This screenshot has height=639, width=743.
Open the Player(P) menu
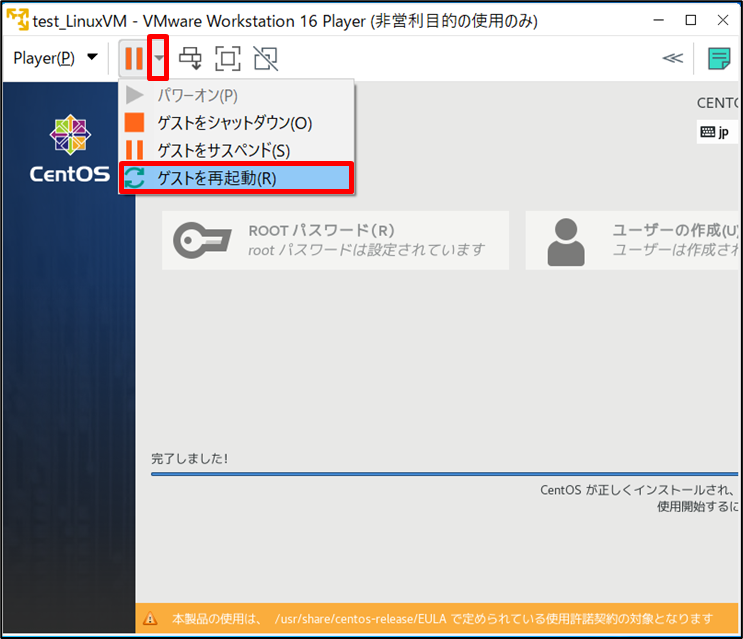pyautogui.click(x=55, y=58)
